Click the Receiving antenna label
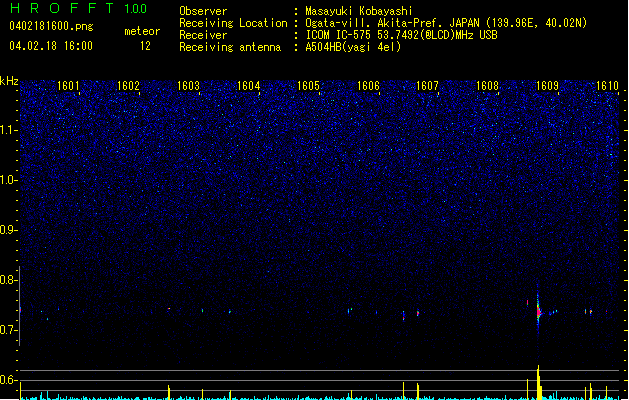The height and width of the screenshot is (400, 629). (230, 47)
